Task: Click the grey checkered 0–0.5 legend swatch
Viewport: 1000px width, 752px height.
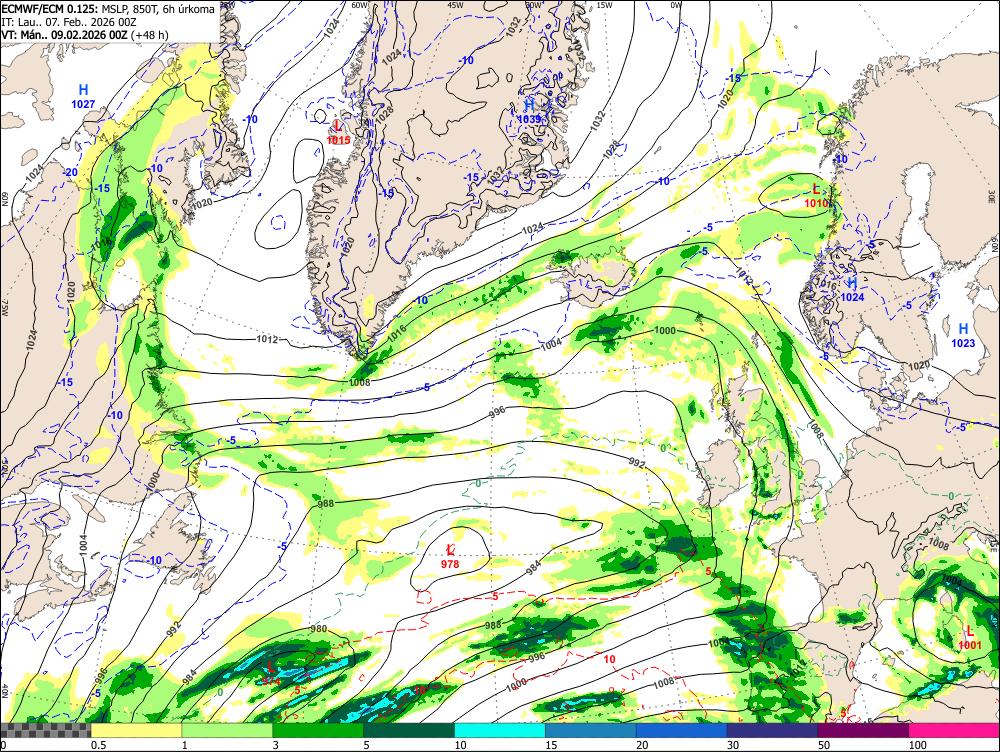Action: (x=45, y=730)
